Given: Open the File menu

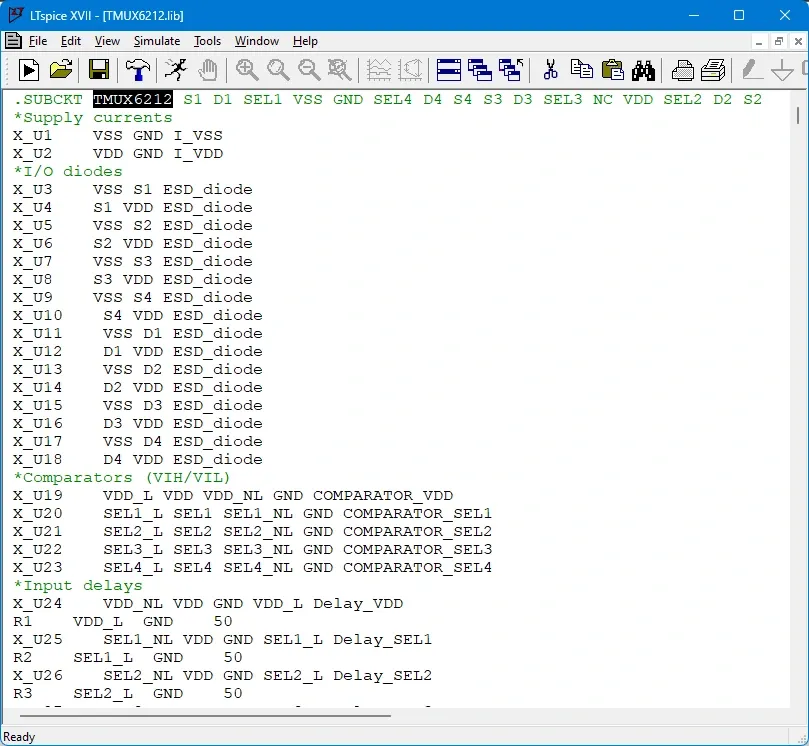Looking at the screenshot, I should click(x=38, y=41).
